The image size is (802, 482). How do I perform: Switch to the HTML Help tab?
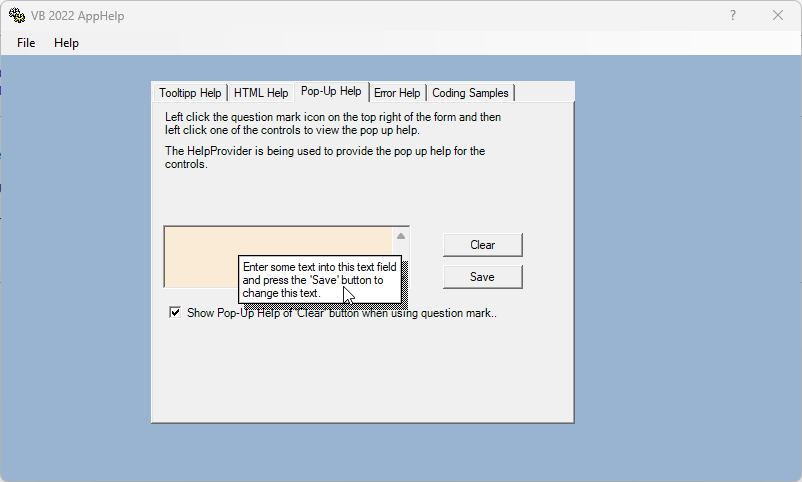point(261,93)
